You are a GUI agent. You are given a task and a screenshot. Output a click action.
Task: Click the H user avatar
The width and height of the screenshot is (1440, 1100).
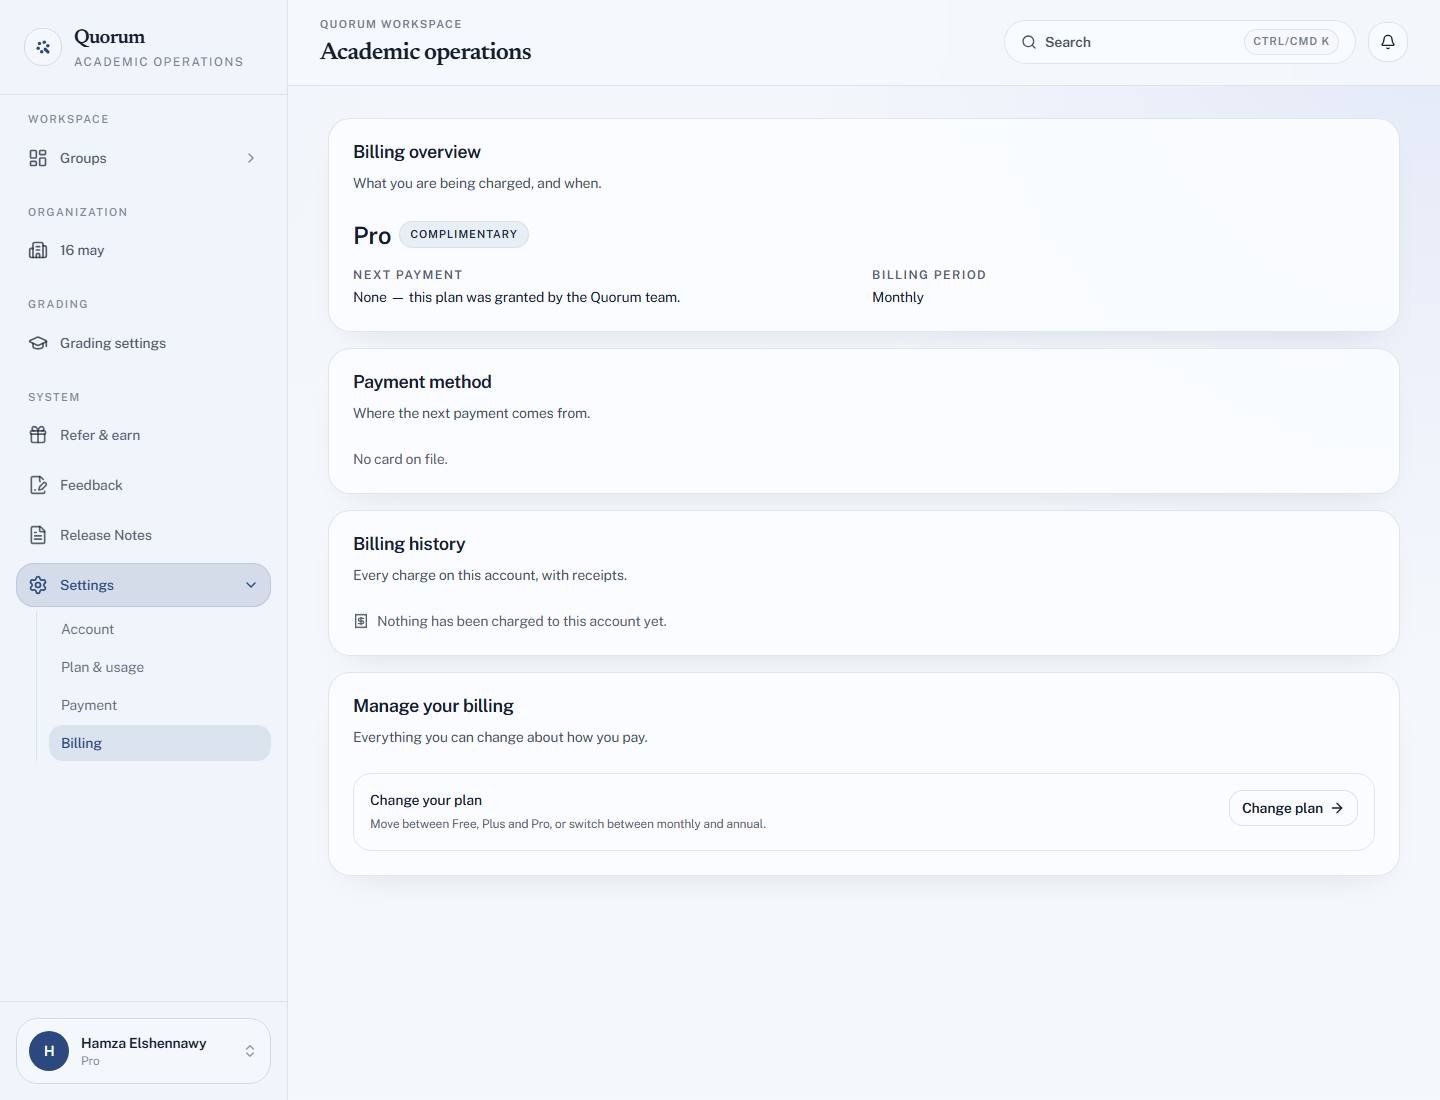pyautogui.click(x=49, y=1051)
